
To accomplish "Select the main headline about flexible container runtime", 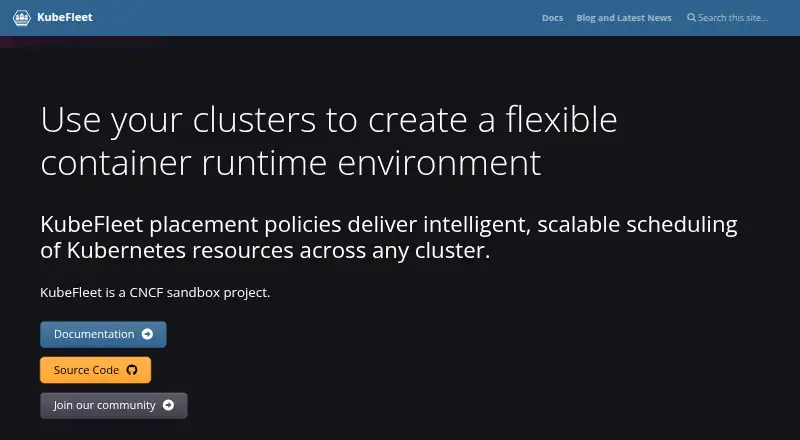I will coord(329,140).
